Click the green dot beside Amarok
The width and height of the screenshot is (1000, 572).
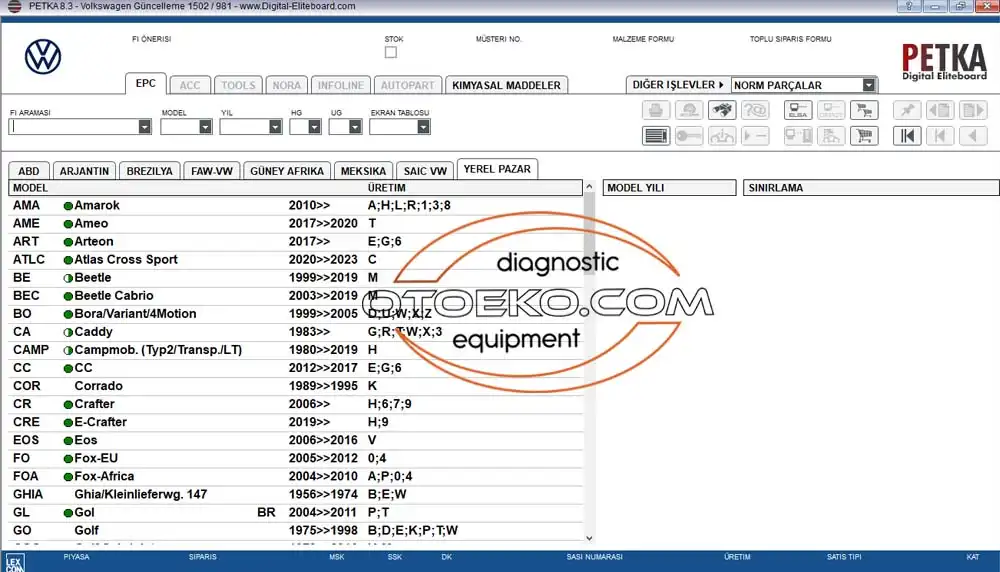[68, 206]
